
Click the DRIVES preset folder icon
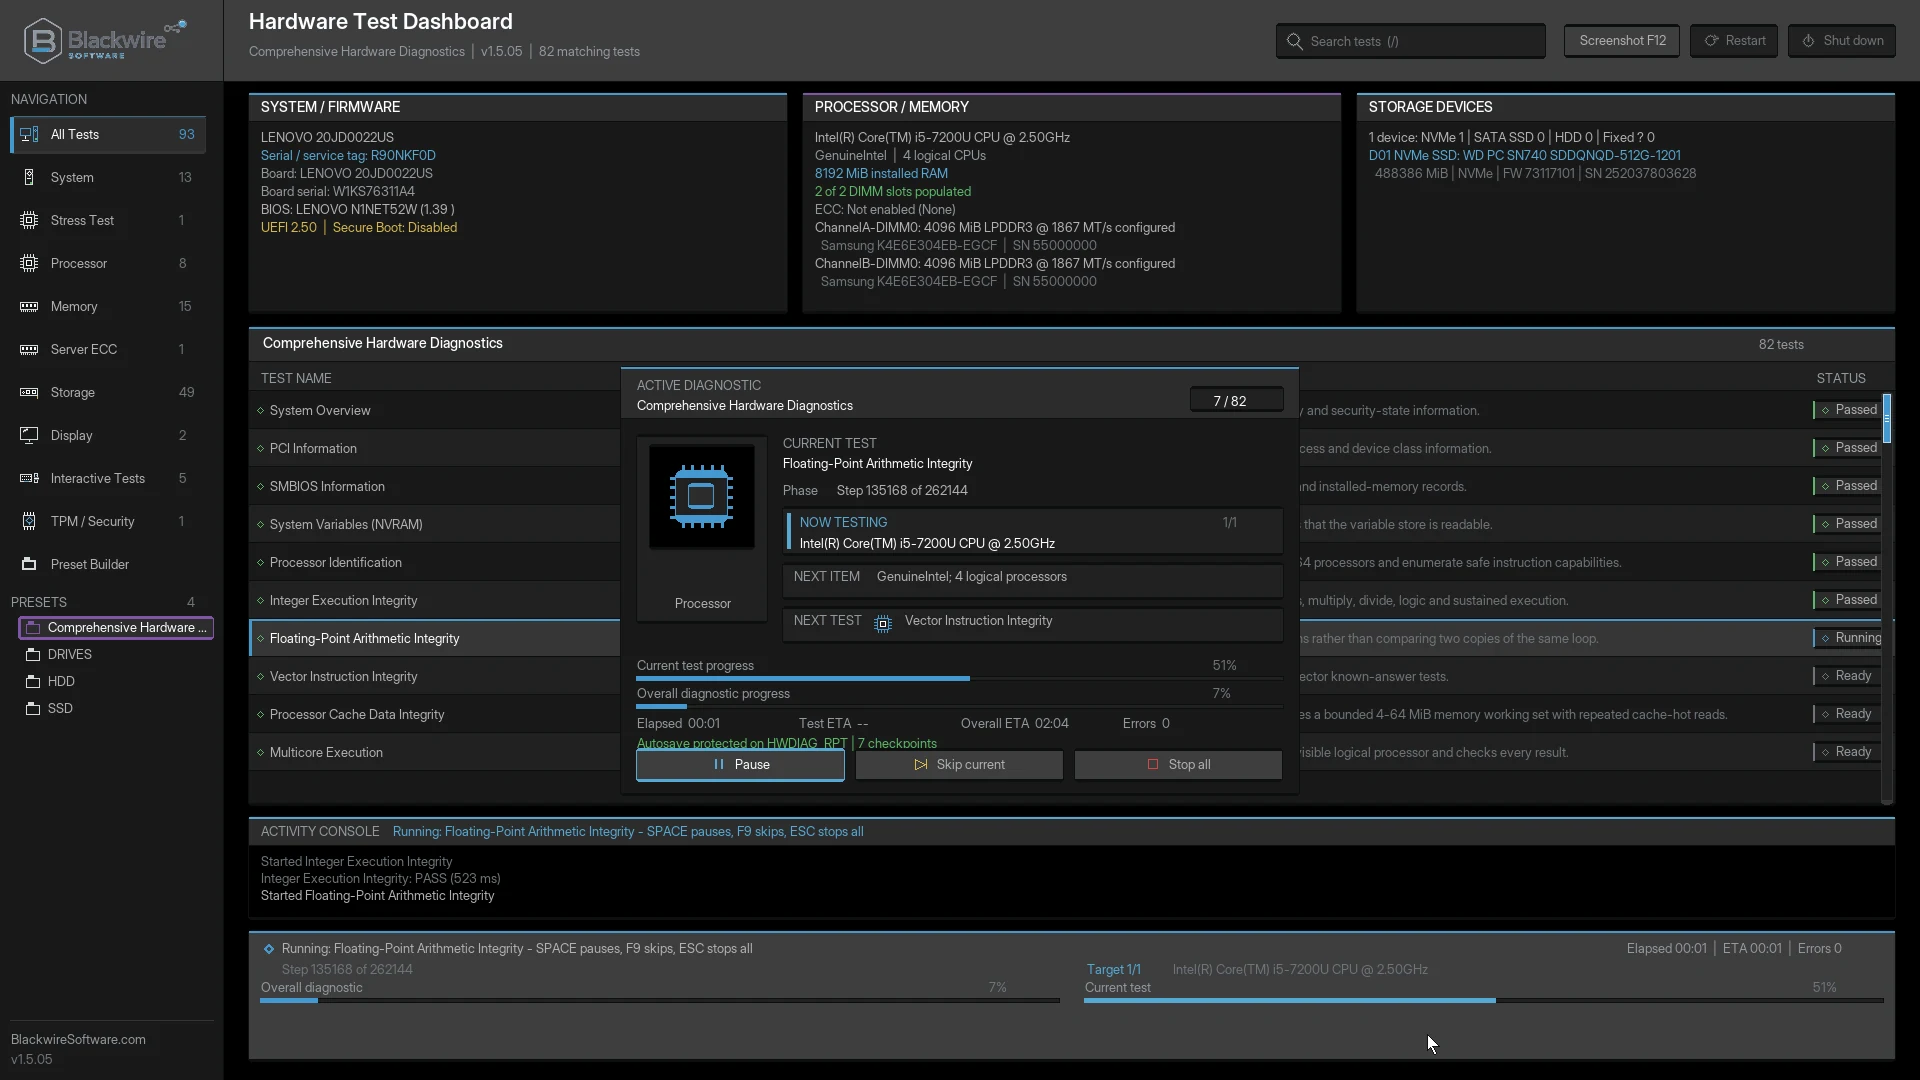(x=33, y=655)
